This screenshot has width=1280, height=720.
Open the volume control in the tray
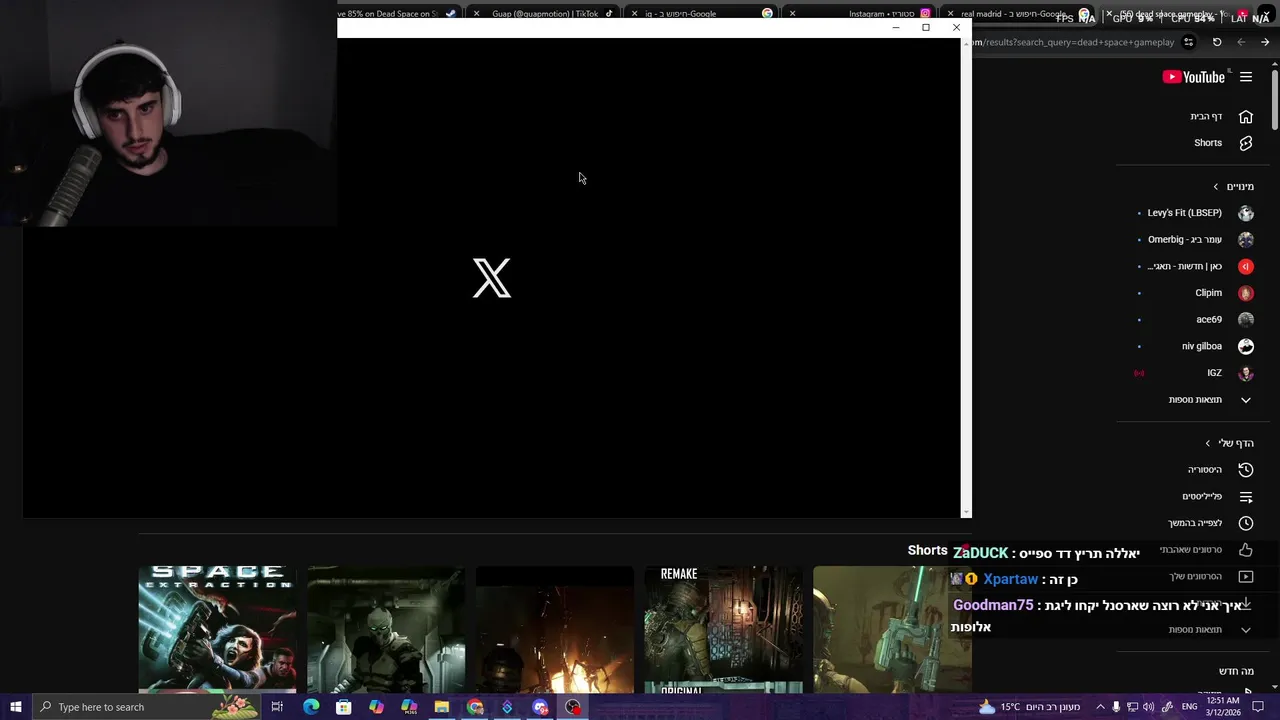1148,707
